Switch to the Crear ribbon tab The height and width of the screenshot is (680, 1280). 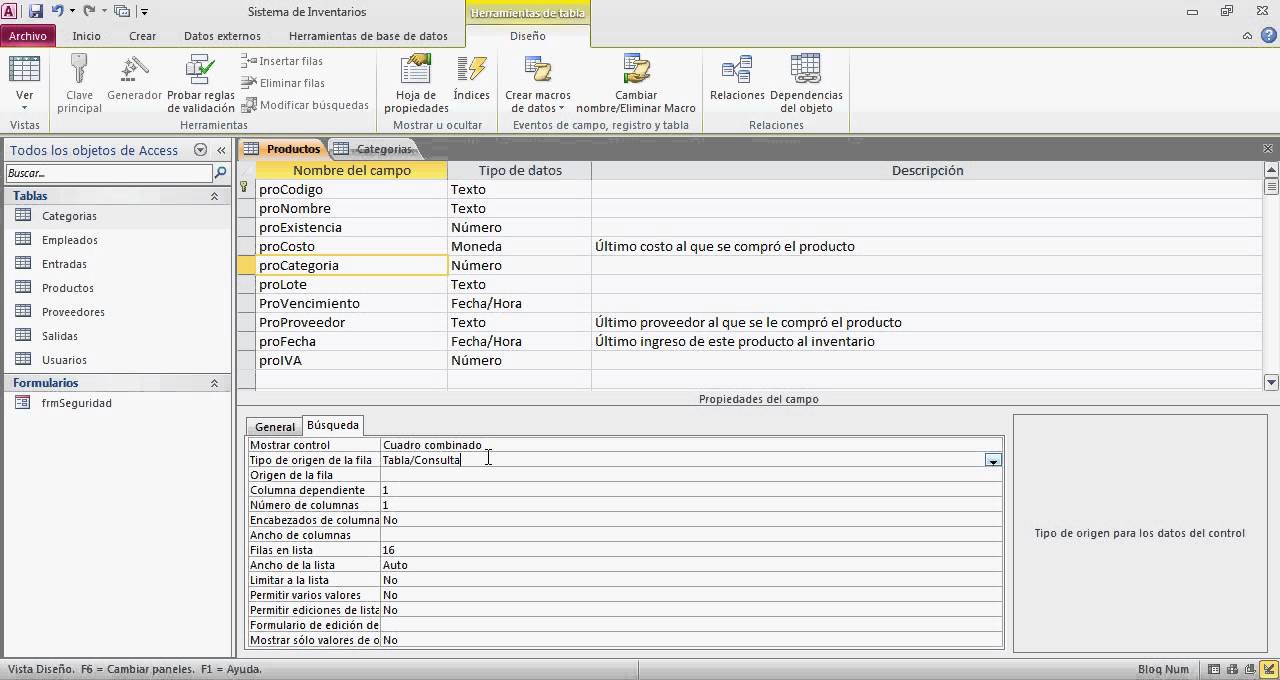coord(142,36)
